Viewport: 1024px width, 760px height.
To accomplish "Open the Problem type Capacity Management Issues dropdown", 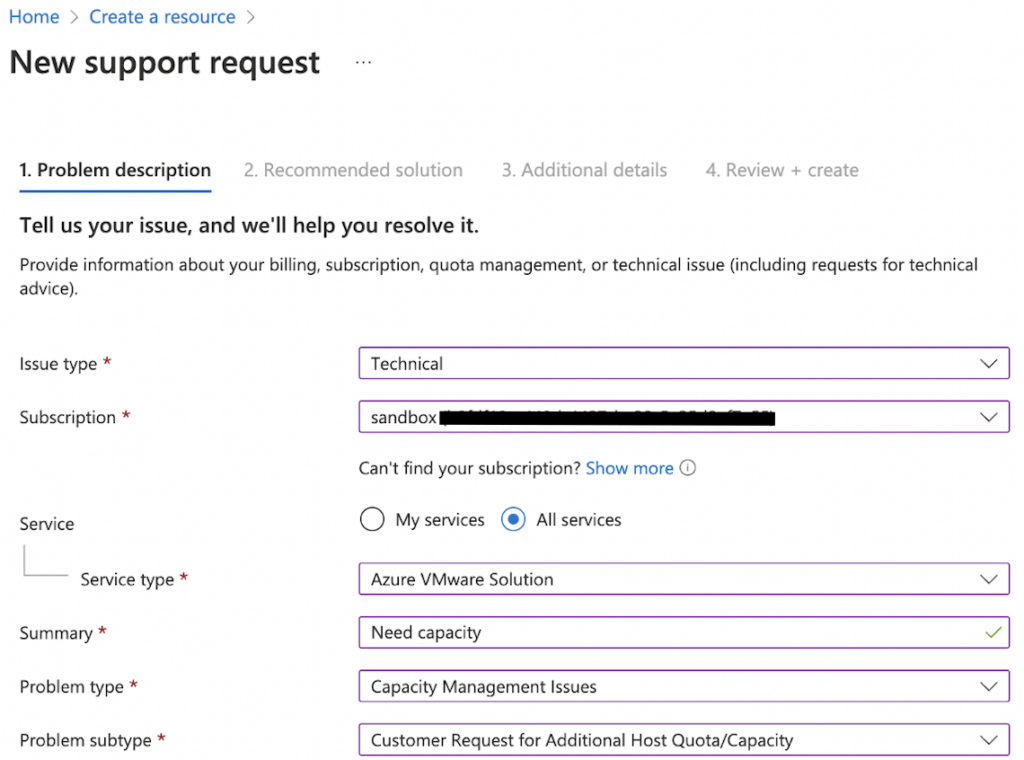I will click(x=670, y=687).
